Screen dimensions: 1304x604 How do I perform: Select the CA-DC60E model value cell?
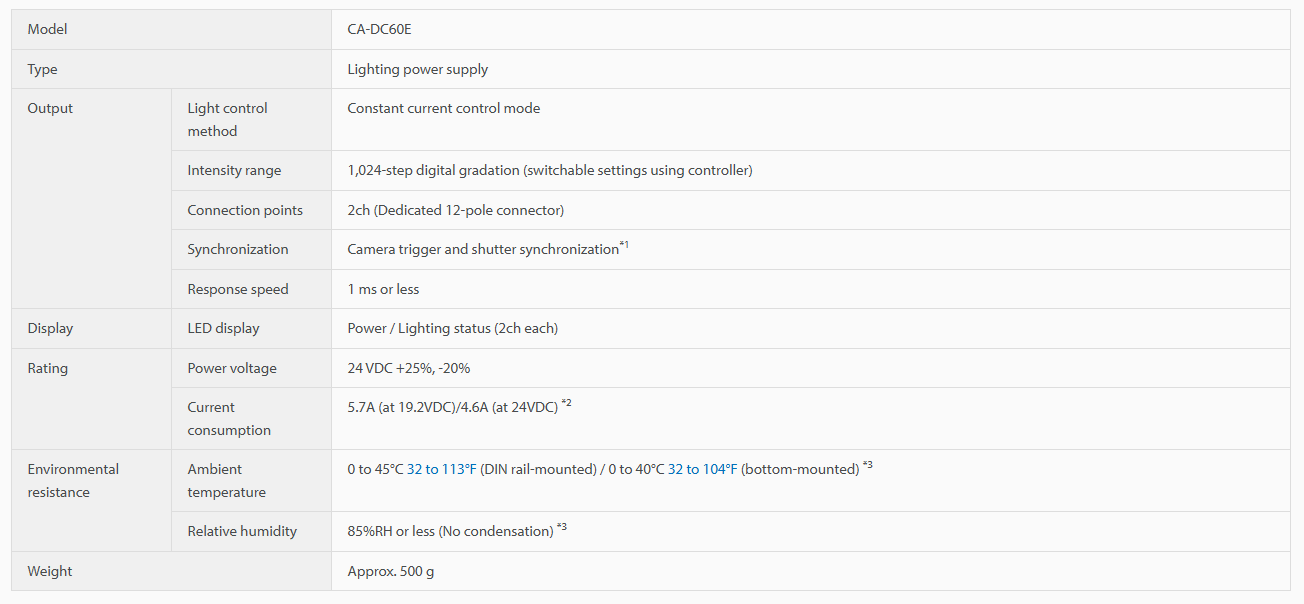pos(811,30)
